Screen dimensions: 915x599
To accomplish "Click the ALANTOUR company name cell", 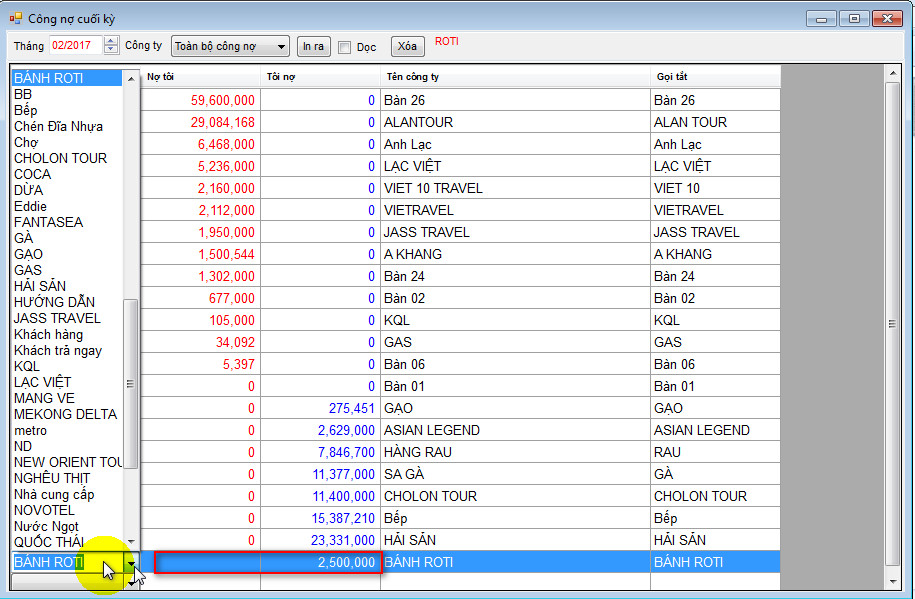I will [x=515, y=122].
